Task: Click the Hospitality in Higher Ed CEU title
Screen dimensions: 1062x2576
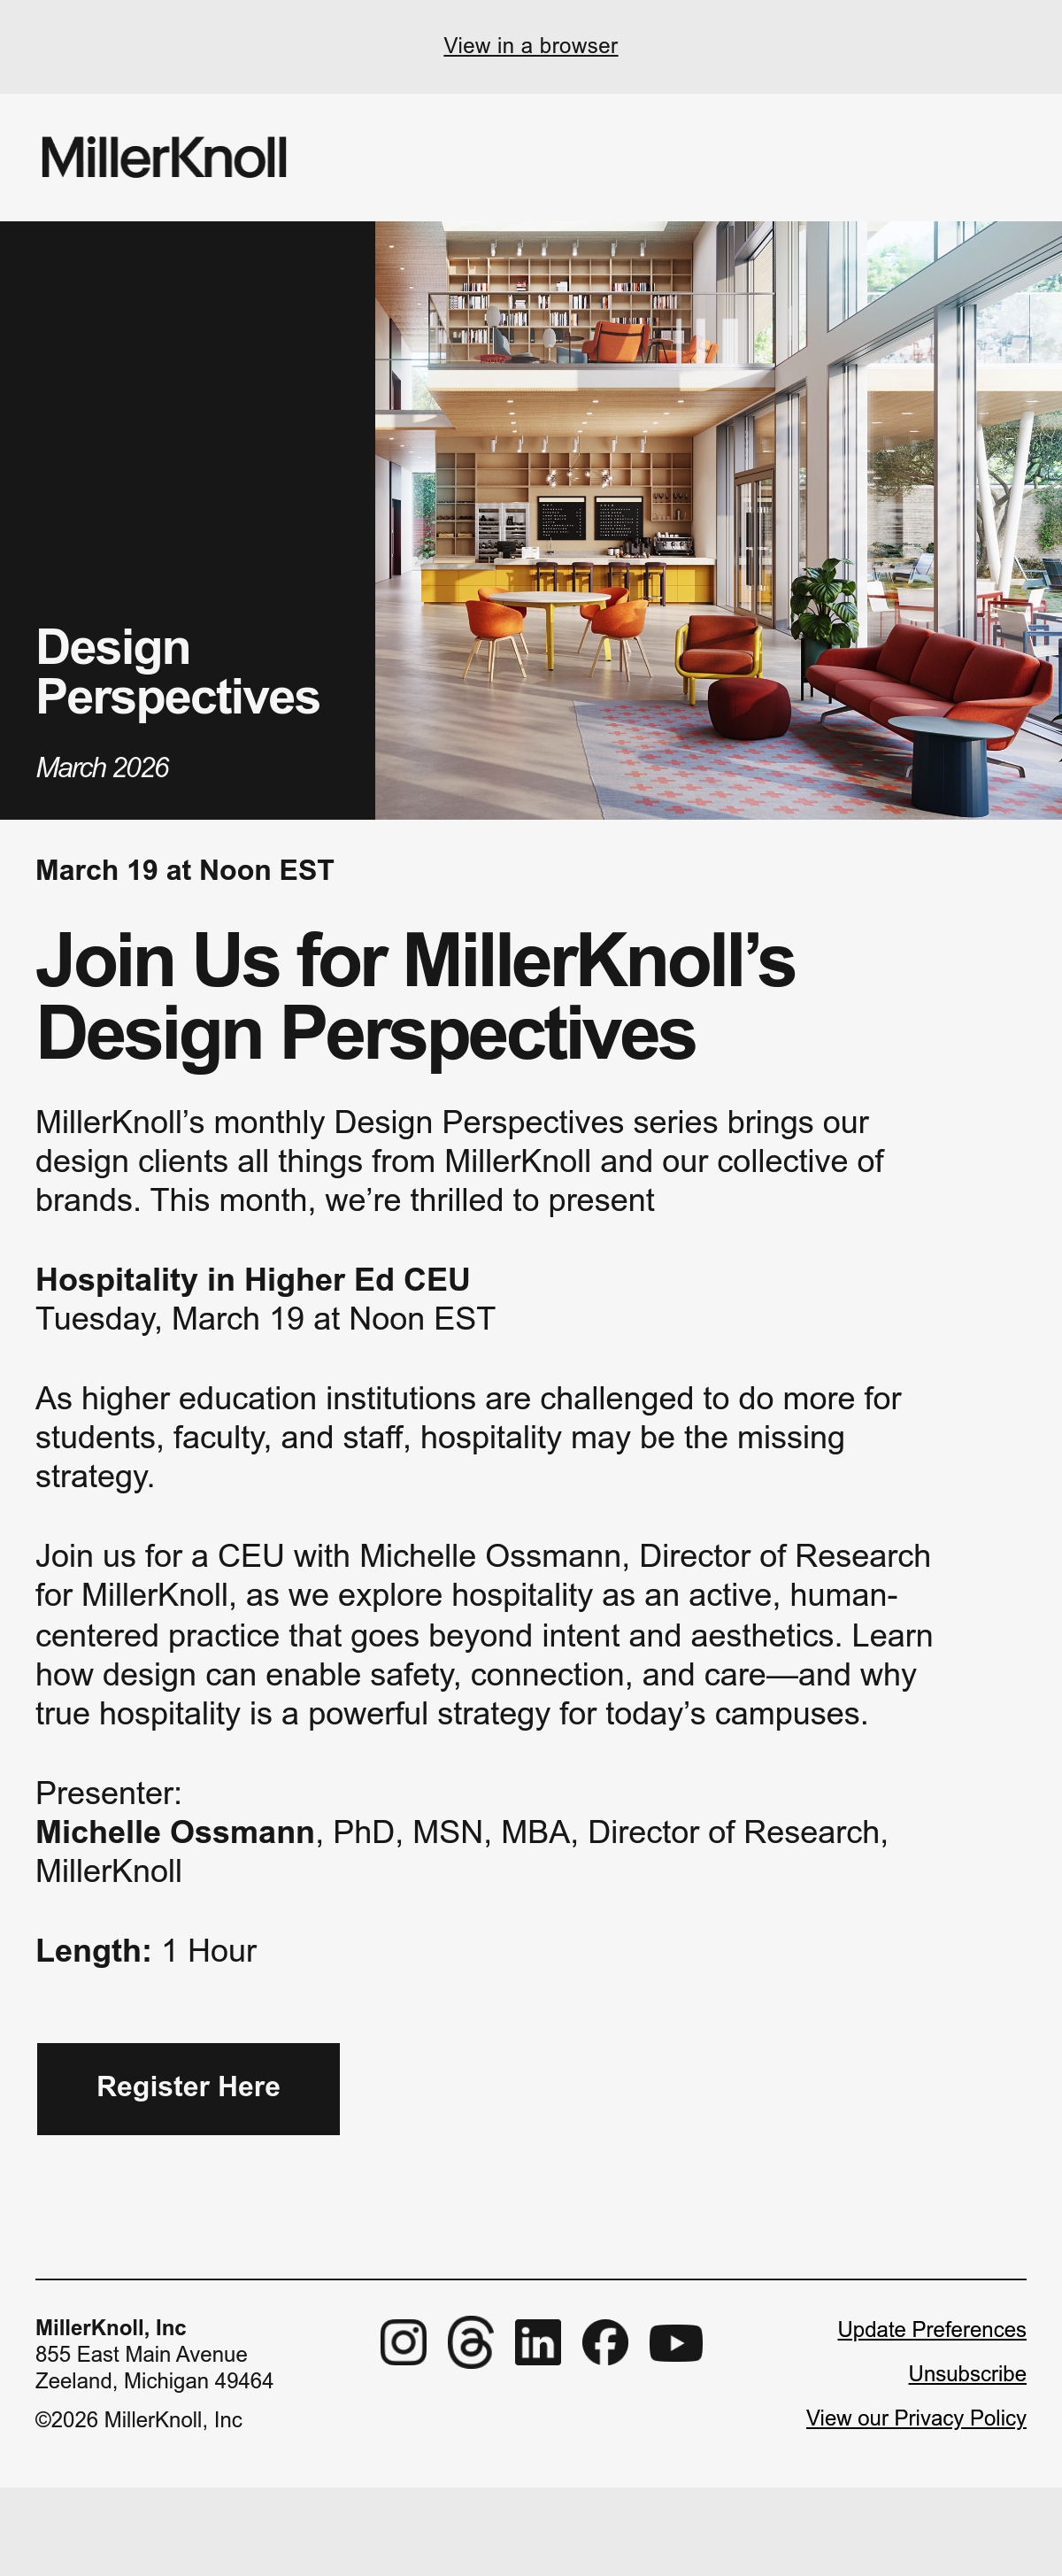Action: pos(253,1280)
